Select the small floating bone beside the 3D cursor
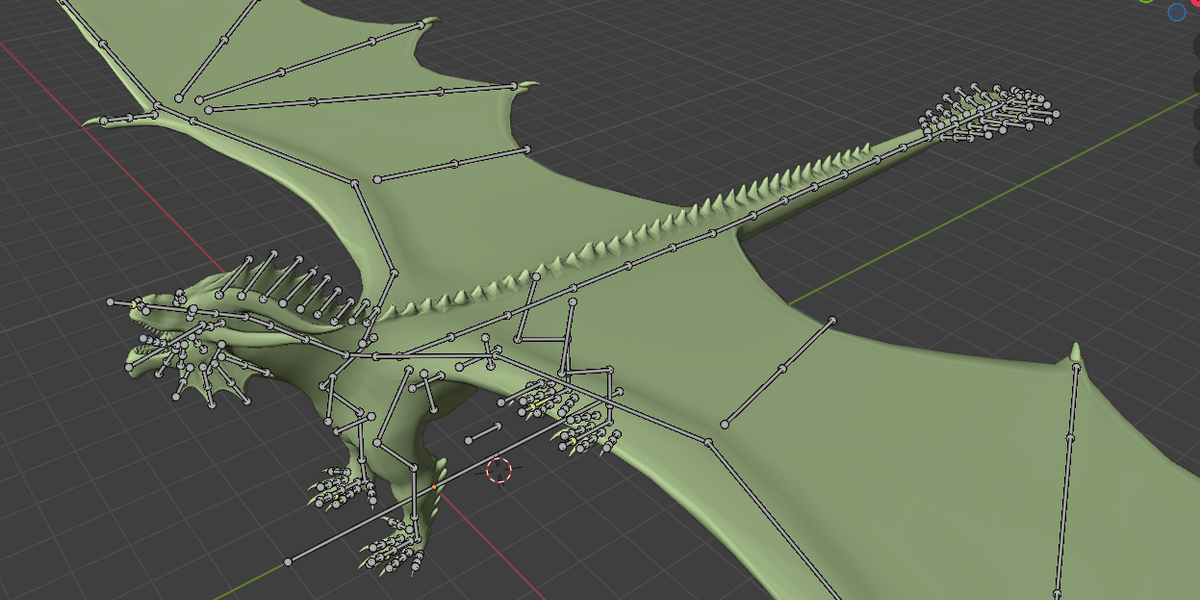The width and height of the screenshot is (1200, 600). 483,433
